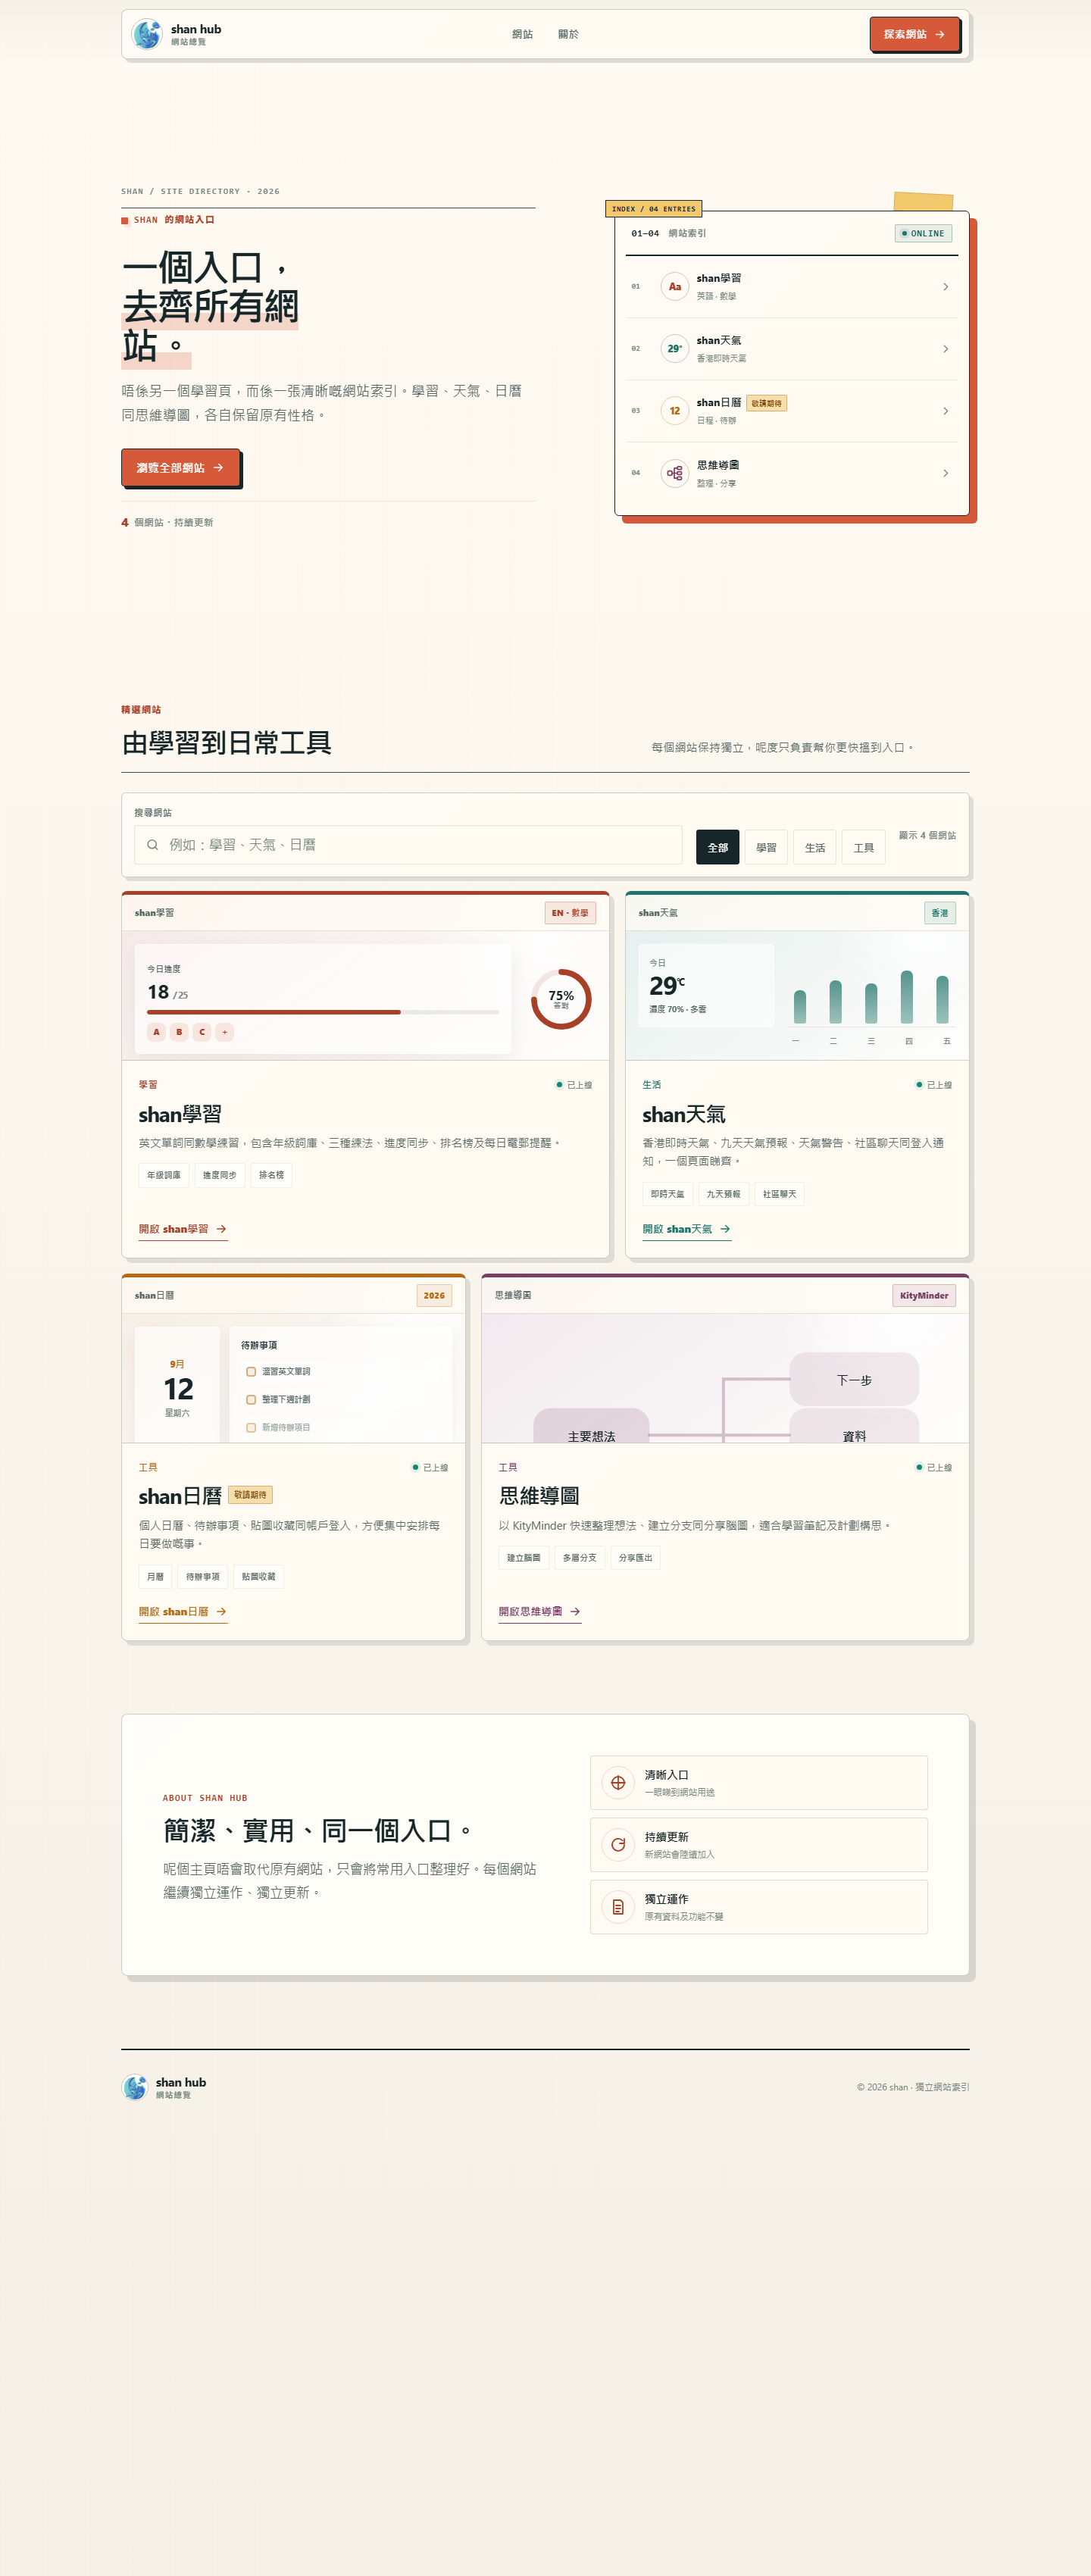Tick the 新增待辦項目 checkbox
Viewport: 1091px width, 2576px height.
pyautogui.click(x=251, y=1428)
